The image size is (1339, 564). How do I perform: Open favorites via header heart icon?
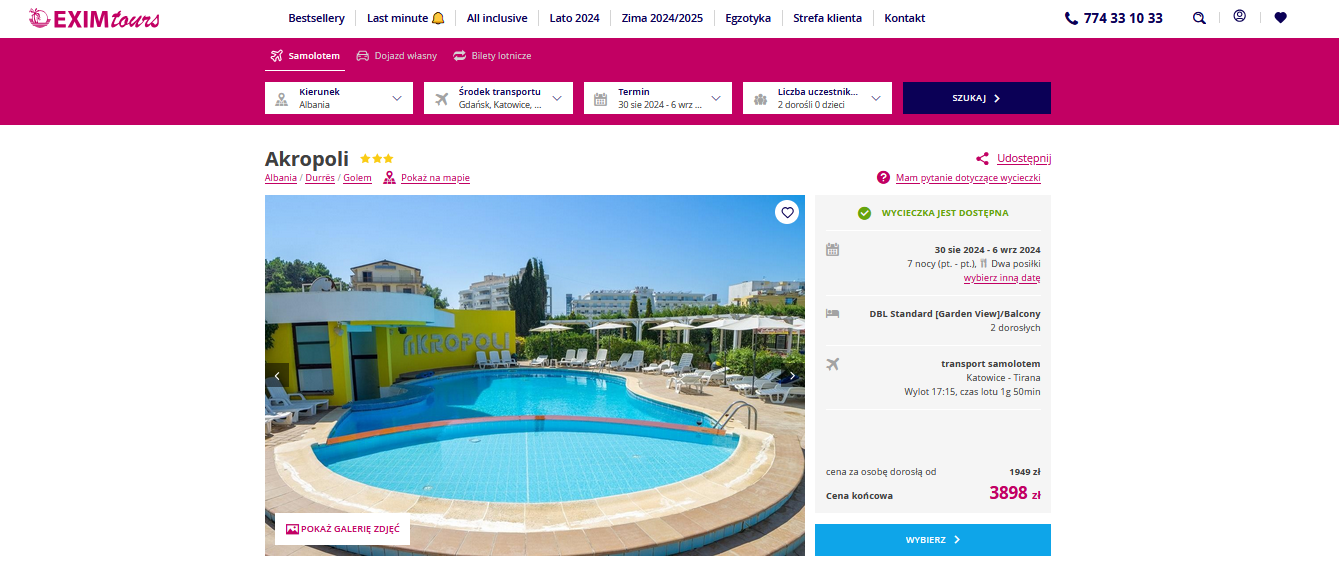[x=1281, y=18]
